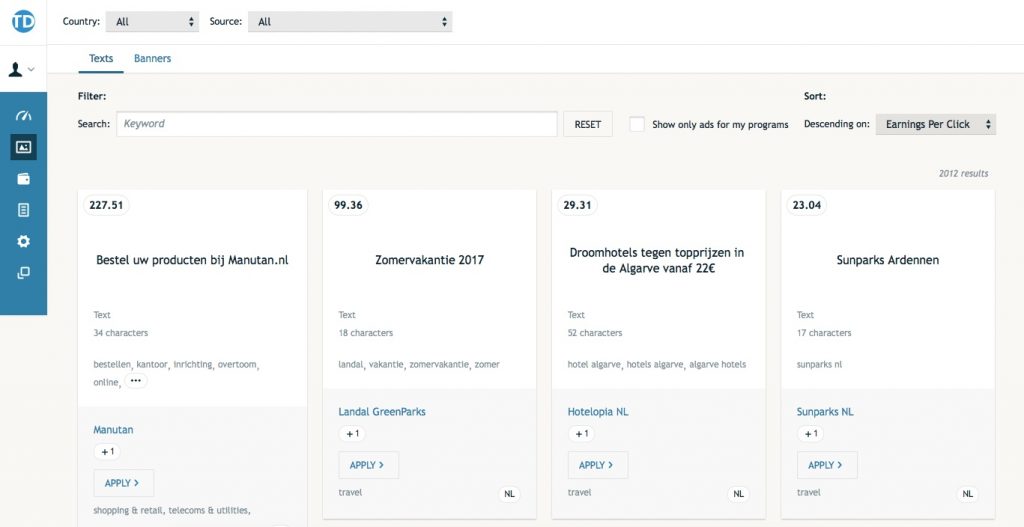Select ad text Sunparks Ardennen
Image resolution: width=1024 pixels, height=527 pixels.
[x=888, y=260]
